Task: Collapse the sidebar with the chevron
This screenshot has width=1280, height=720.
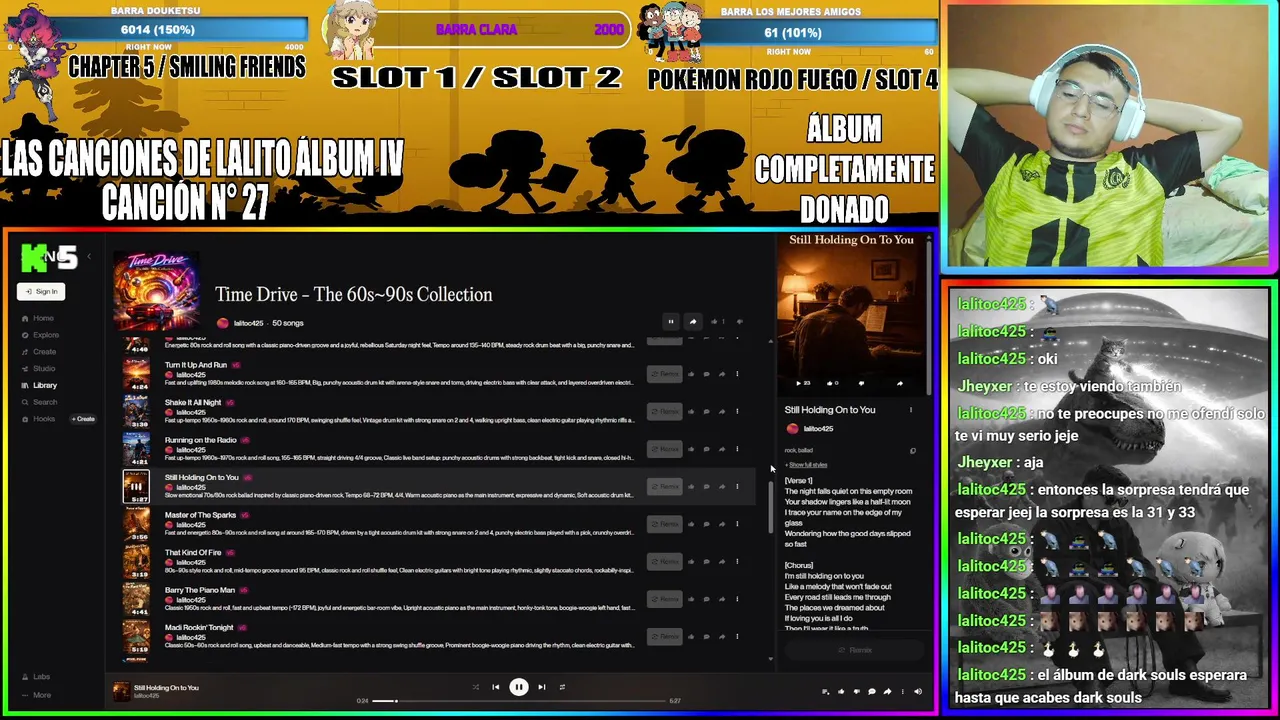Action: pyautogui.click(x=89, y=257)
